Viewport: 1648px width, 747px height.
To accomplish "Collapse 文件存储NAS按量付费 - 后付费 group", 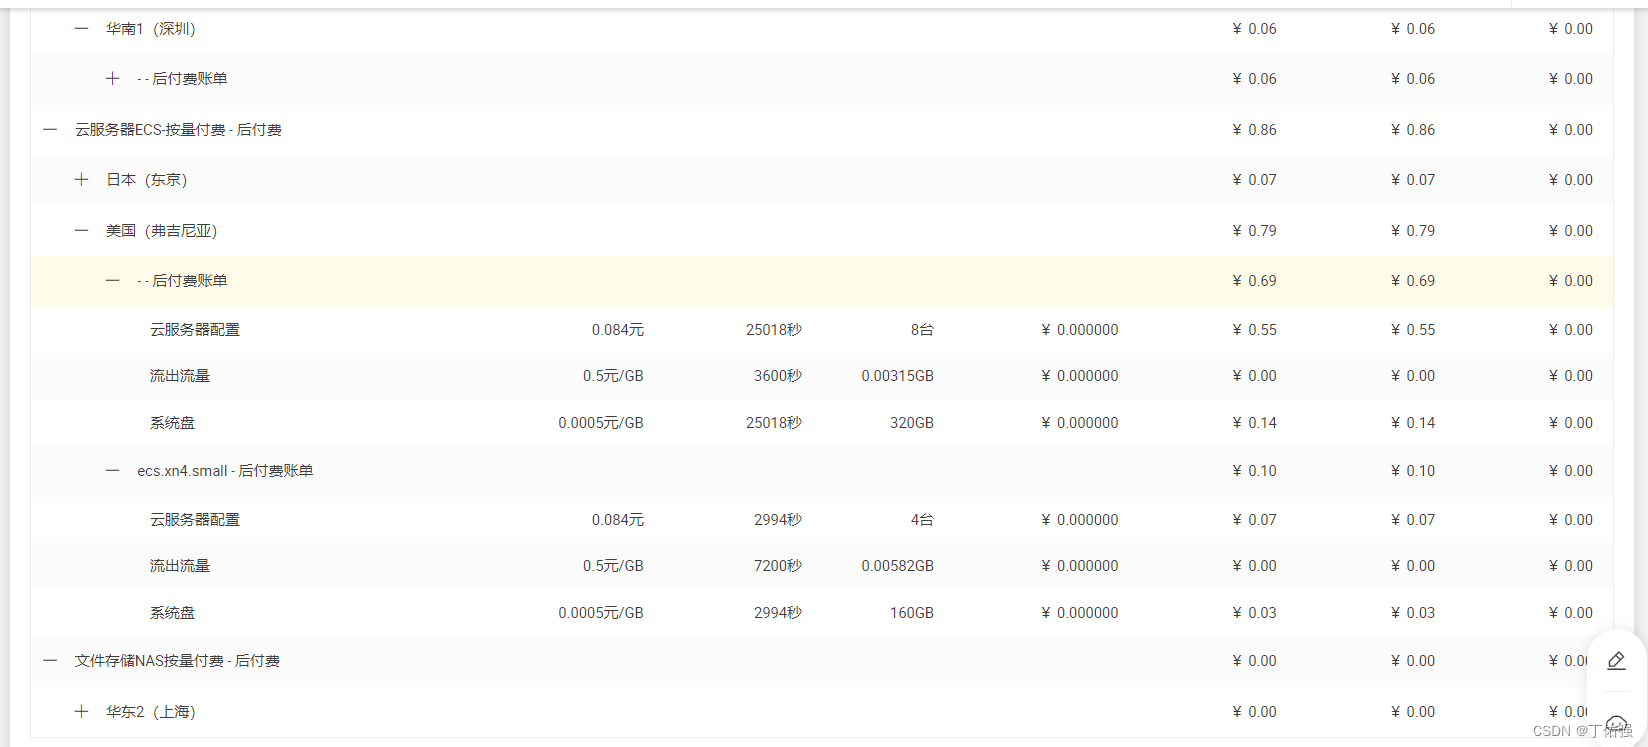I will coord(50,661).
